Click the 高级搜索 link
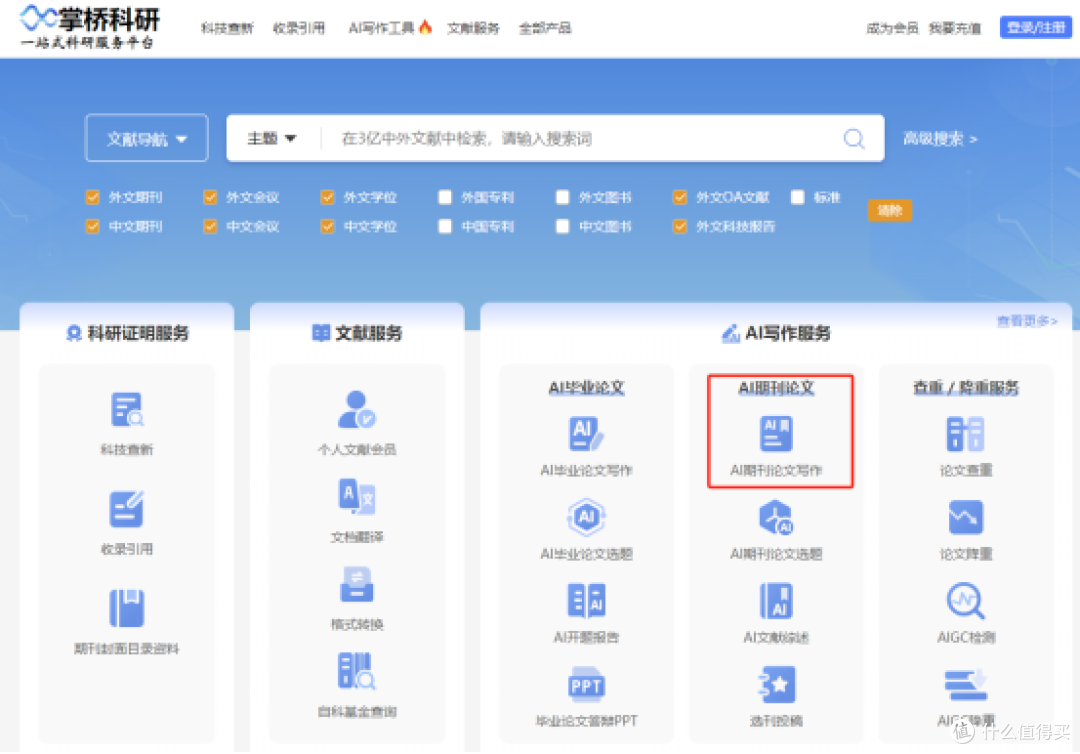The height and width of the screenshot is (754, 1080). coord(940,139)
